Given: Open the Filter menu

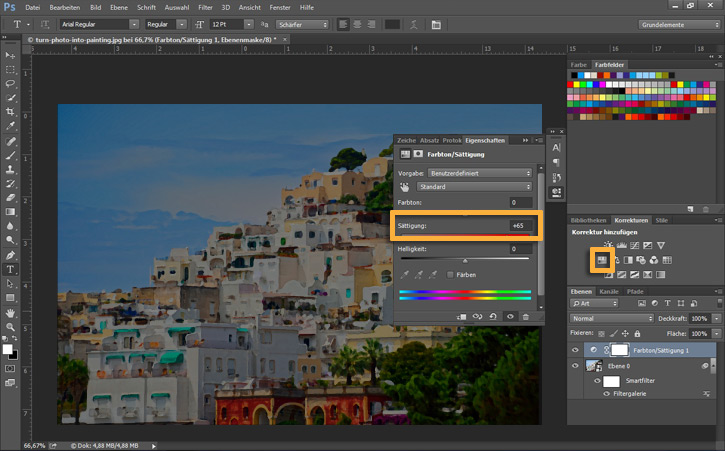Looking at the screenshot, I should [205, 7].
